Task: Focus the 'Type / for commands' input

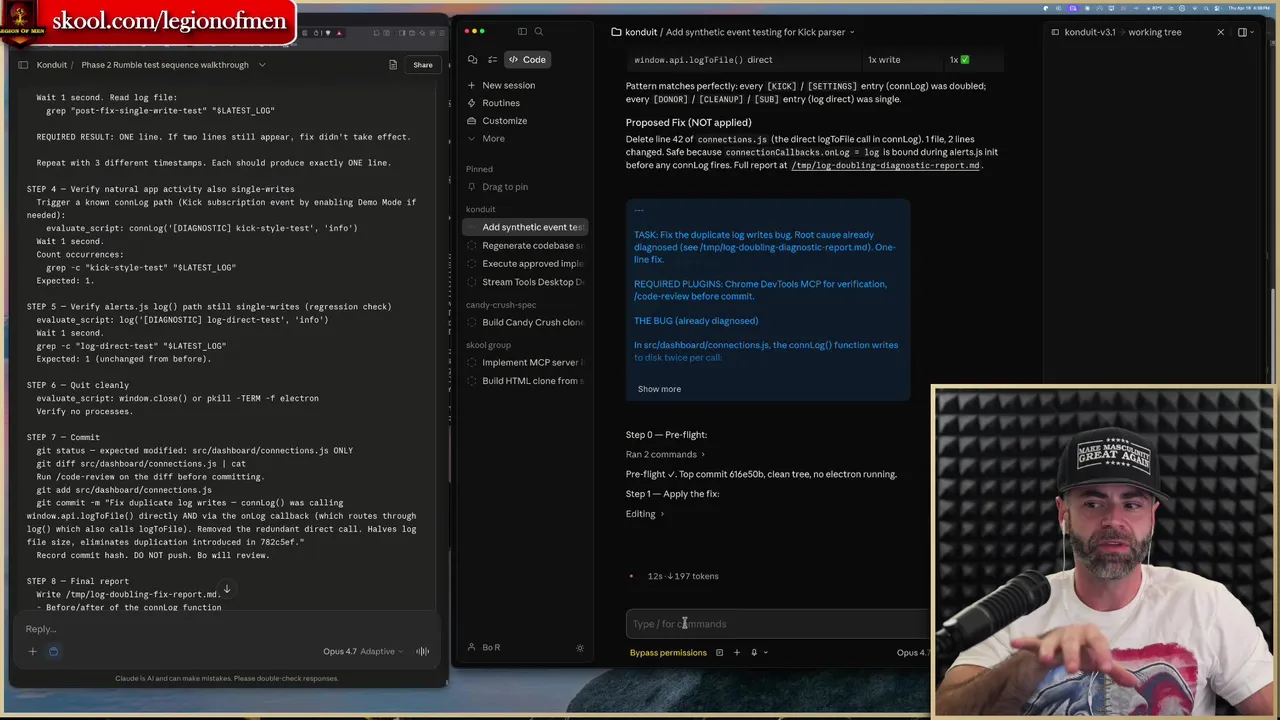Action: [776, 624]
